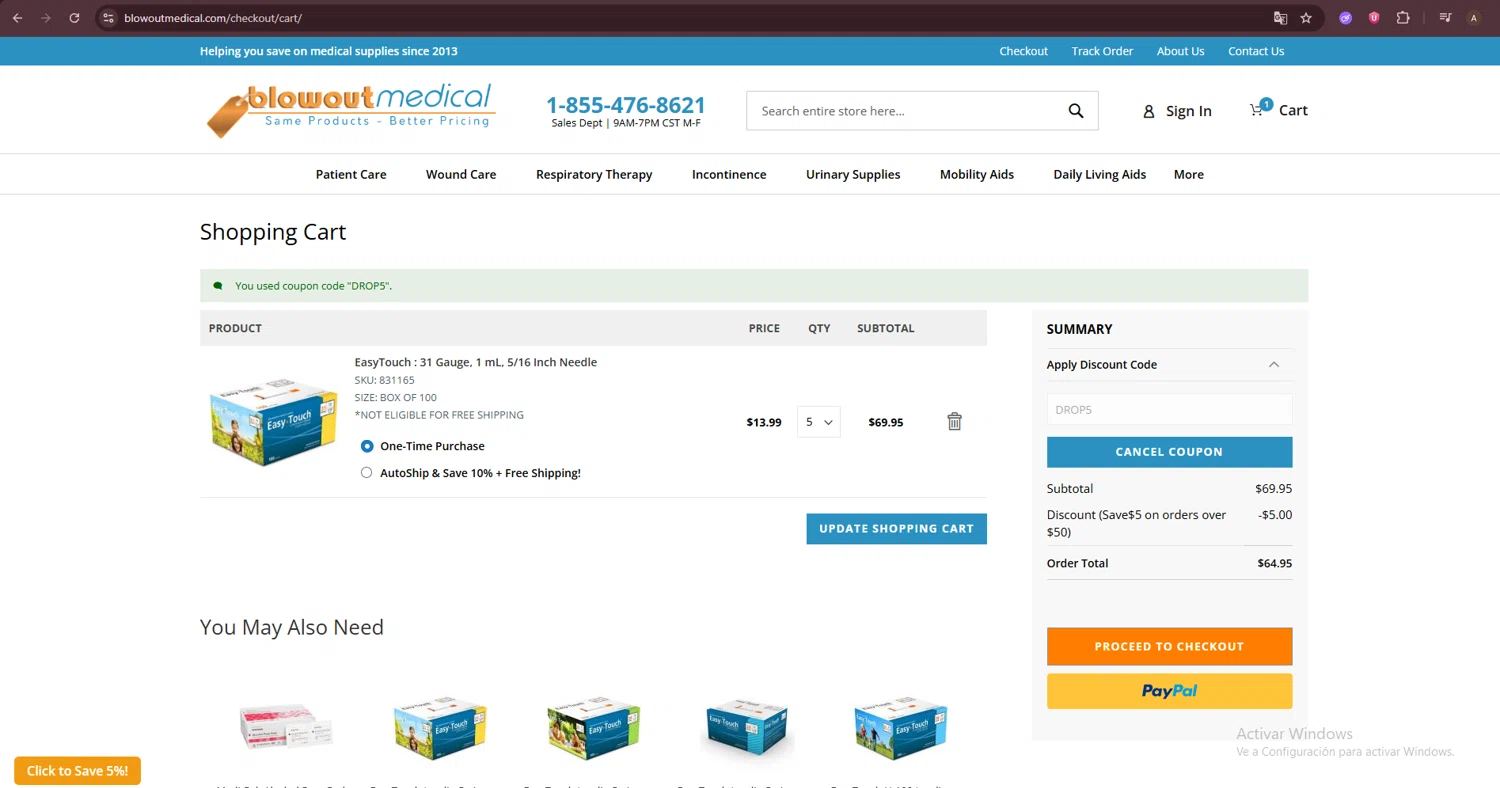The width and height of the screenshot is (1500, 788).
Task: Open the Contact Us link
Action: pos(1256,51)
